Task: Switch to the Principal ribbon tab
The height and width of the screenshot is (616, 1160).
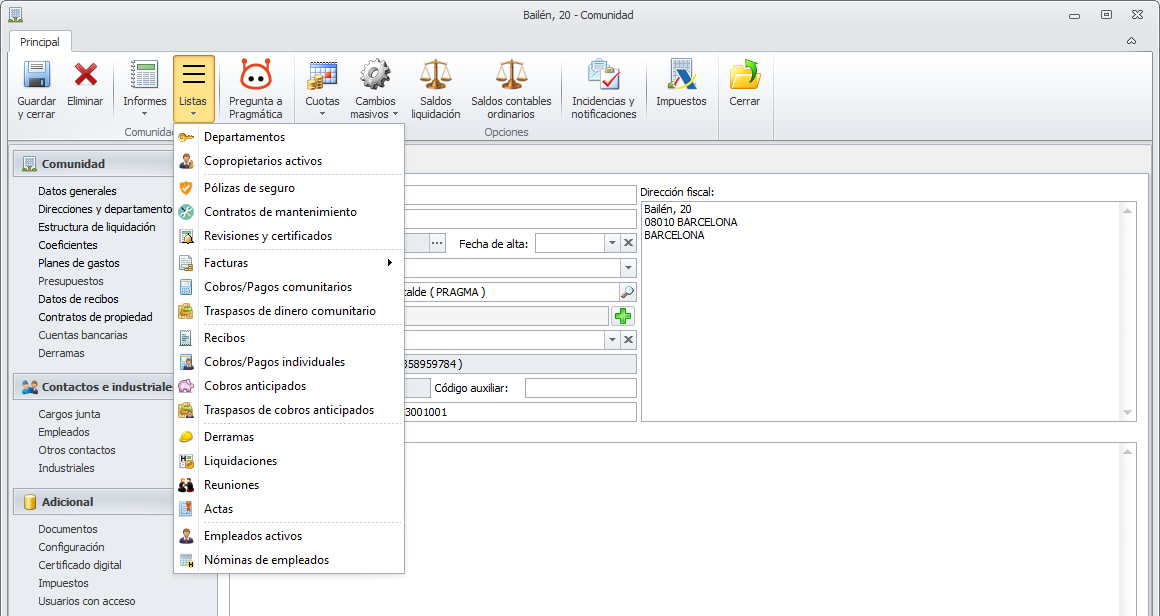Action: (40, 42)
